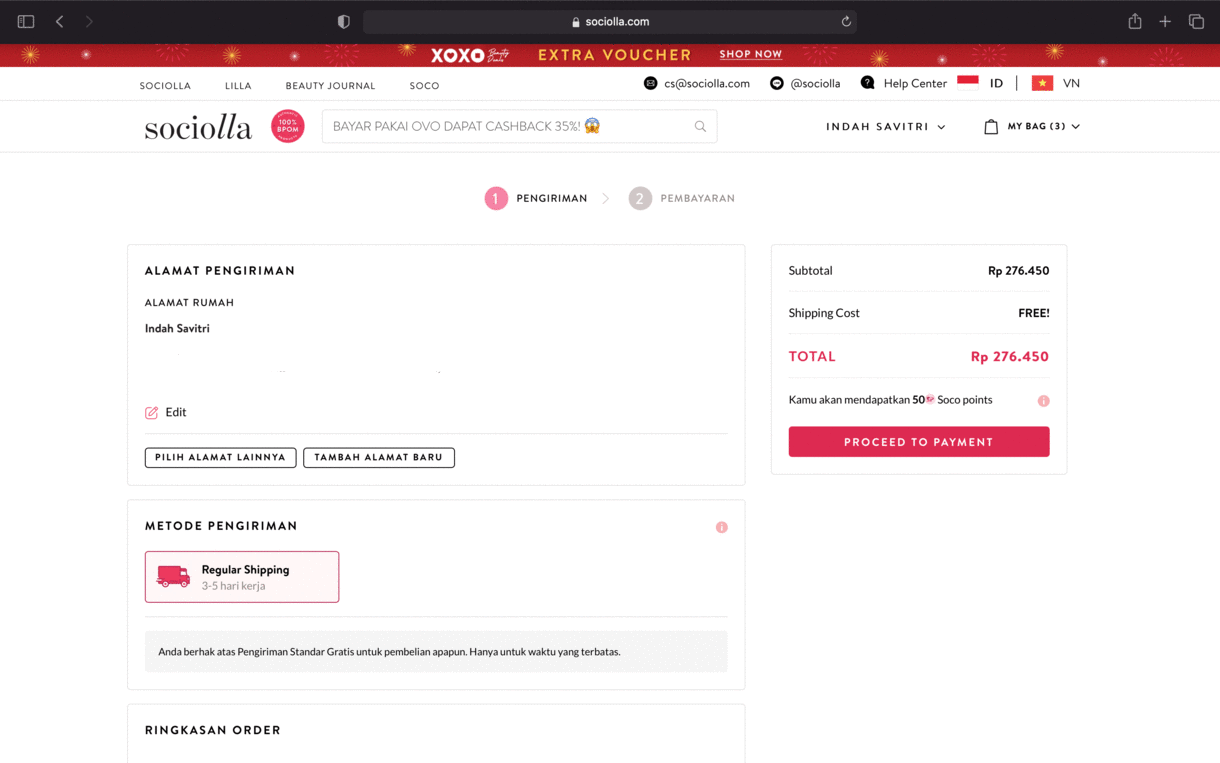Click SHOP NOW in the voucher banner
This screenshot has height=763, width=1220.
tap(751, 54)
